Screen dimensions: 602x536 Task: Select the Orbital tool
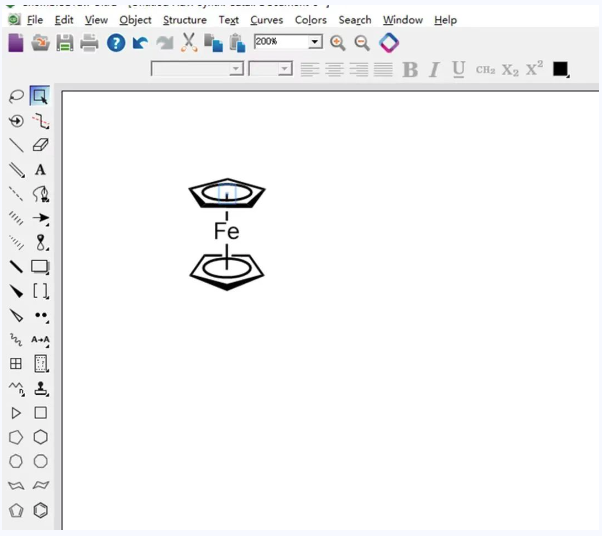point(41,242)
